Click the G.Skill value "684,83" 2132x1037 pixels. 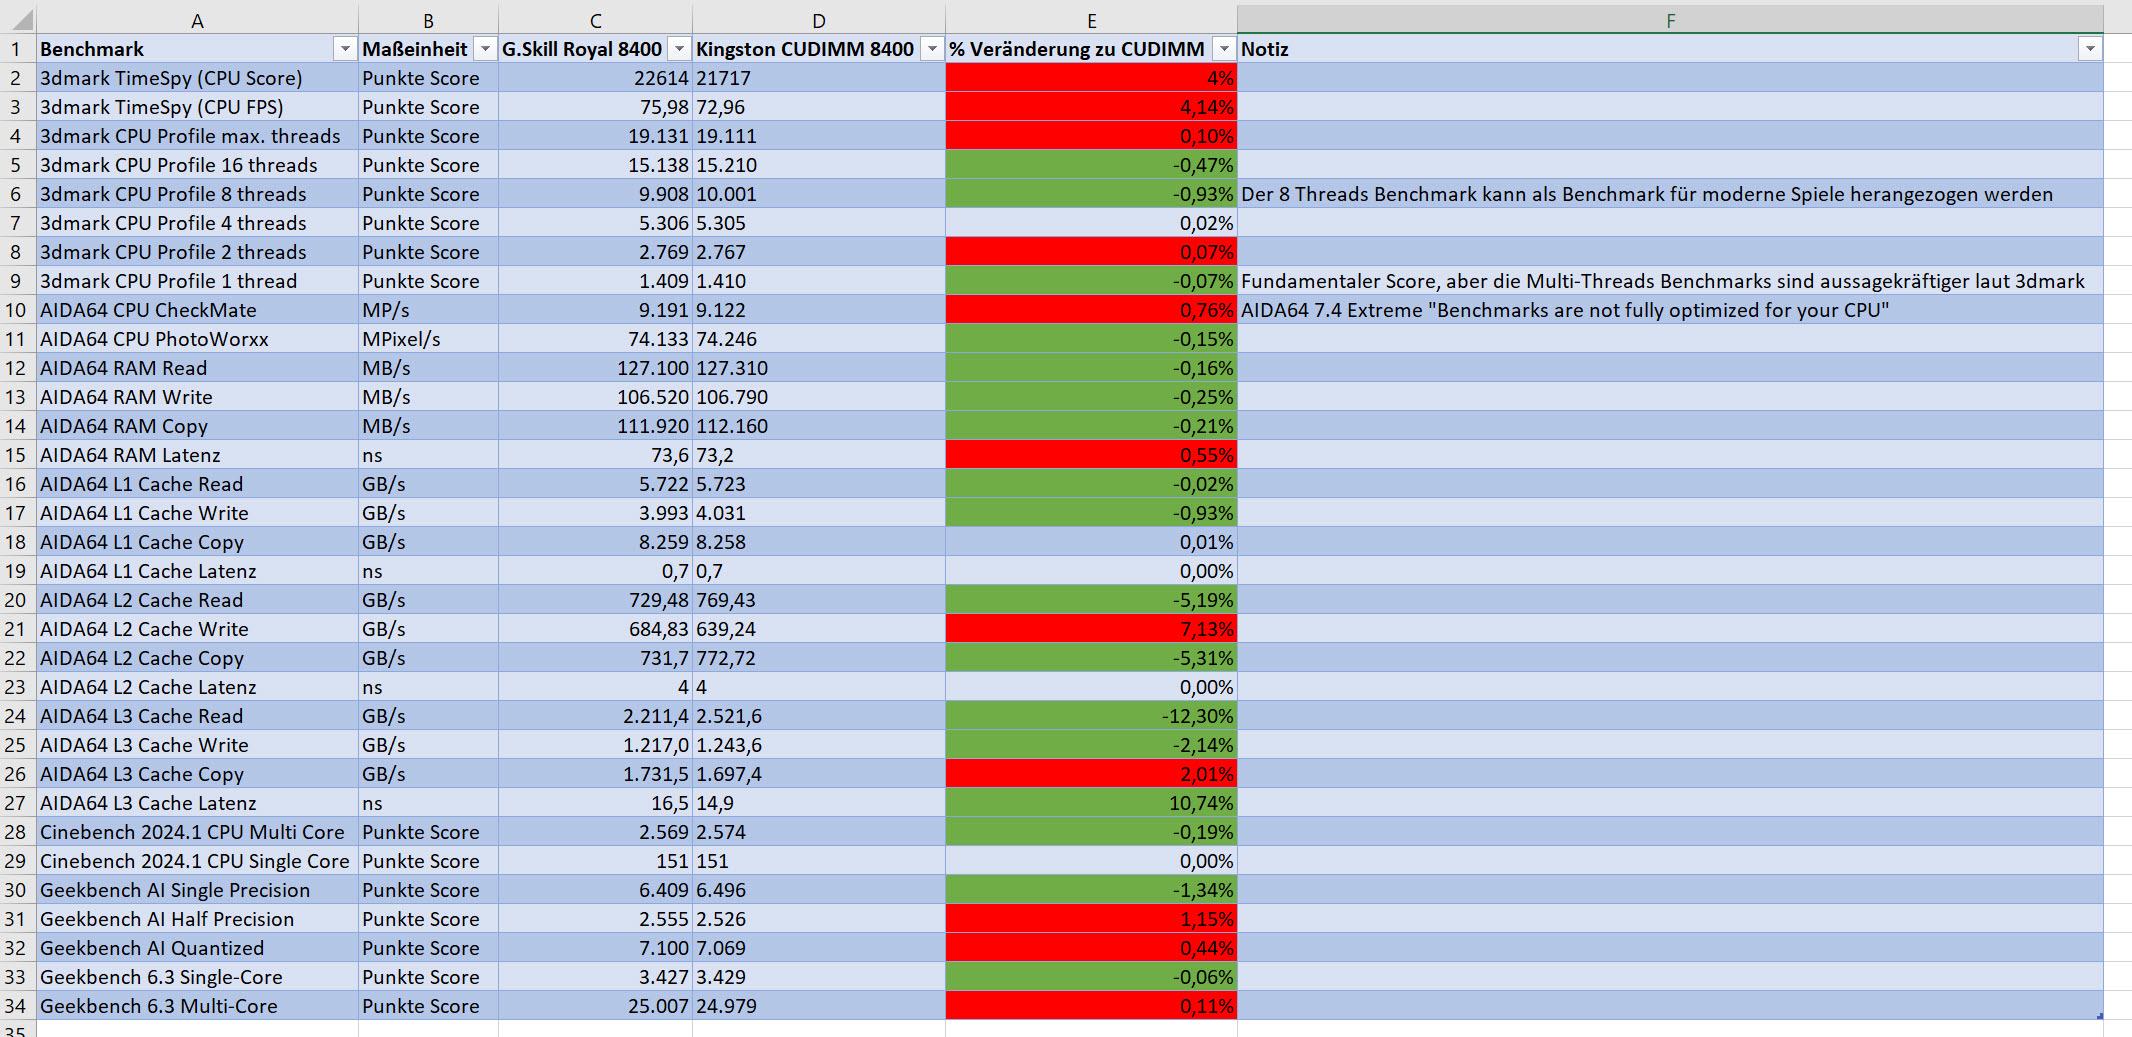pyautogui.click(x=595, y=629)
